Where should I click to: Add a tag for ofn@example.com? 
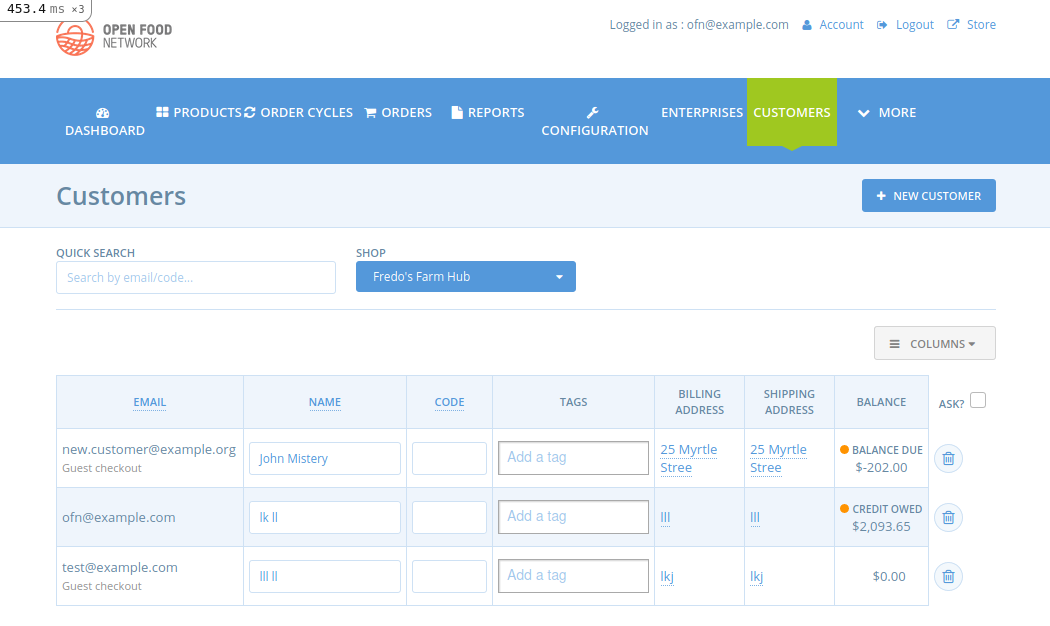(x=573, y=517)
